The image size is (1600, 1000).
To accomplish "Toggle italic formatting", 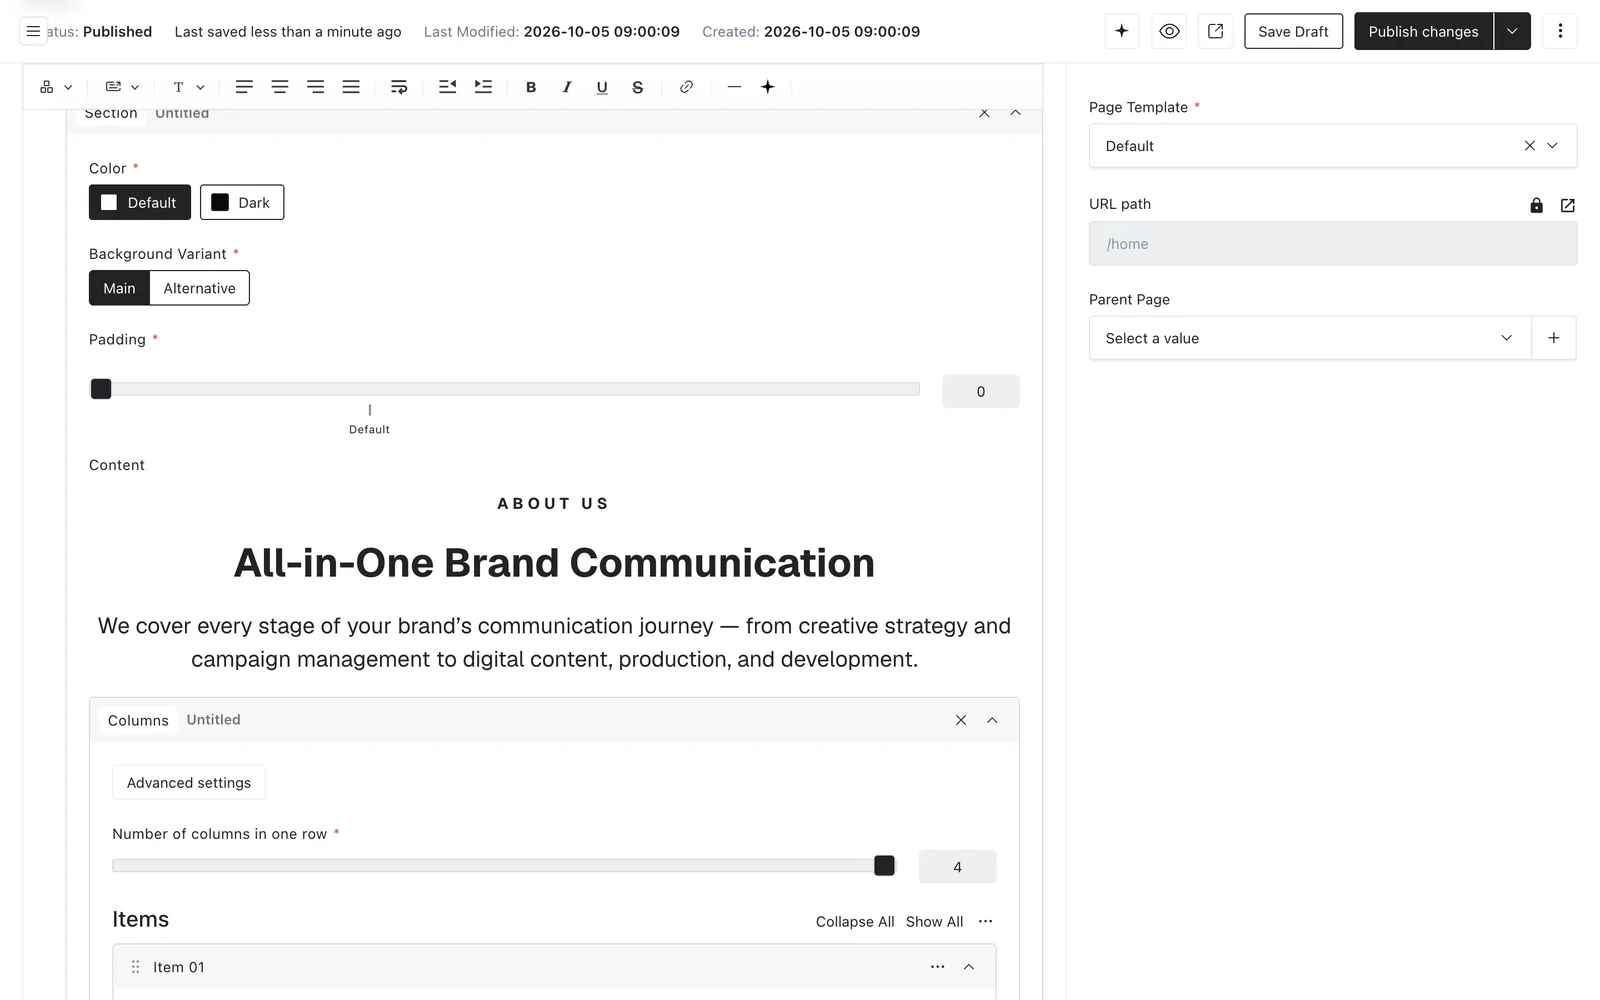I will (x=567, y=87).
